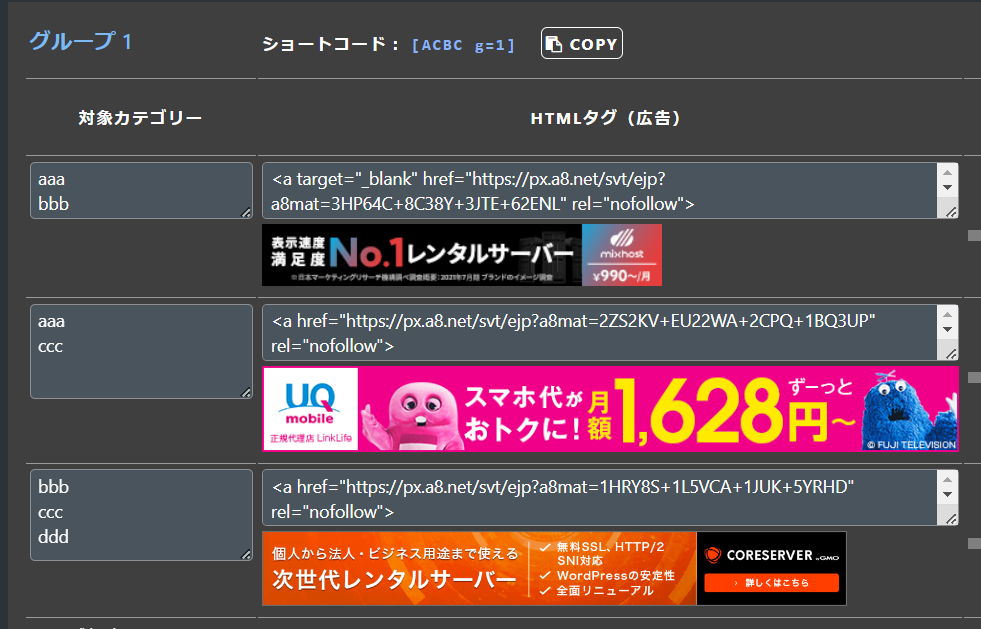Focus the category box containing aaa and ccc
981x629 pixels.
[x=140, y=351]
